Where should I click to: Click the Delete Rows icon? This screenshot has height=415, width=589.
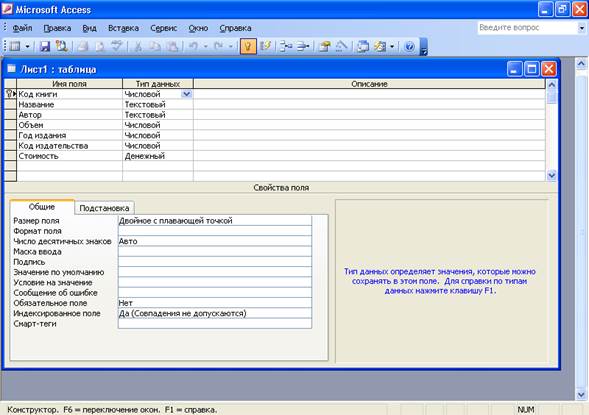[303, 47]
